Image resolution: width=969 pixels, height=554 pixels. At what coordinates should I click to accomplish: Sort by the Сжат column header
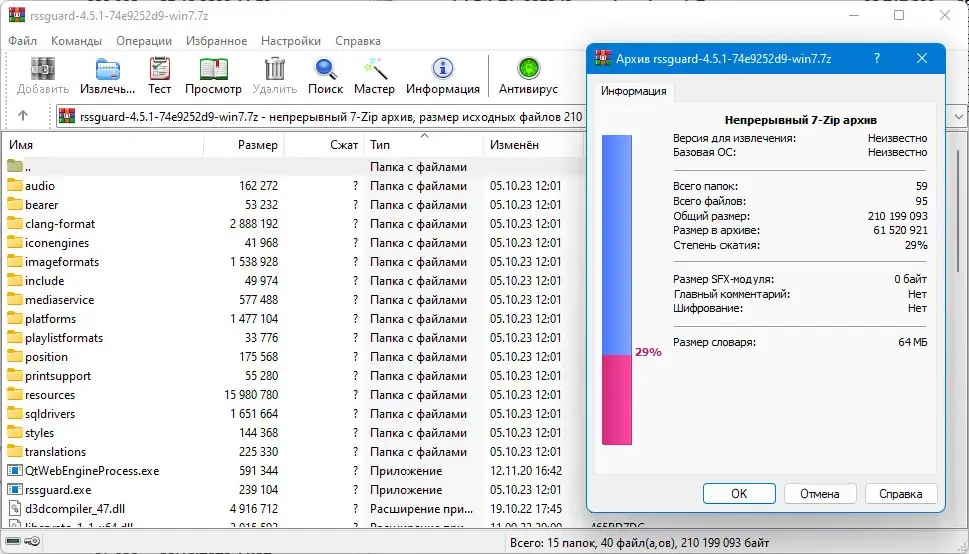(x=324, y=145)
